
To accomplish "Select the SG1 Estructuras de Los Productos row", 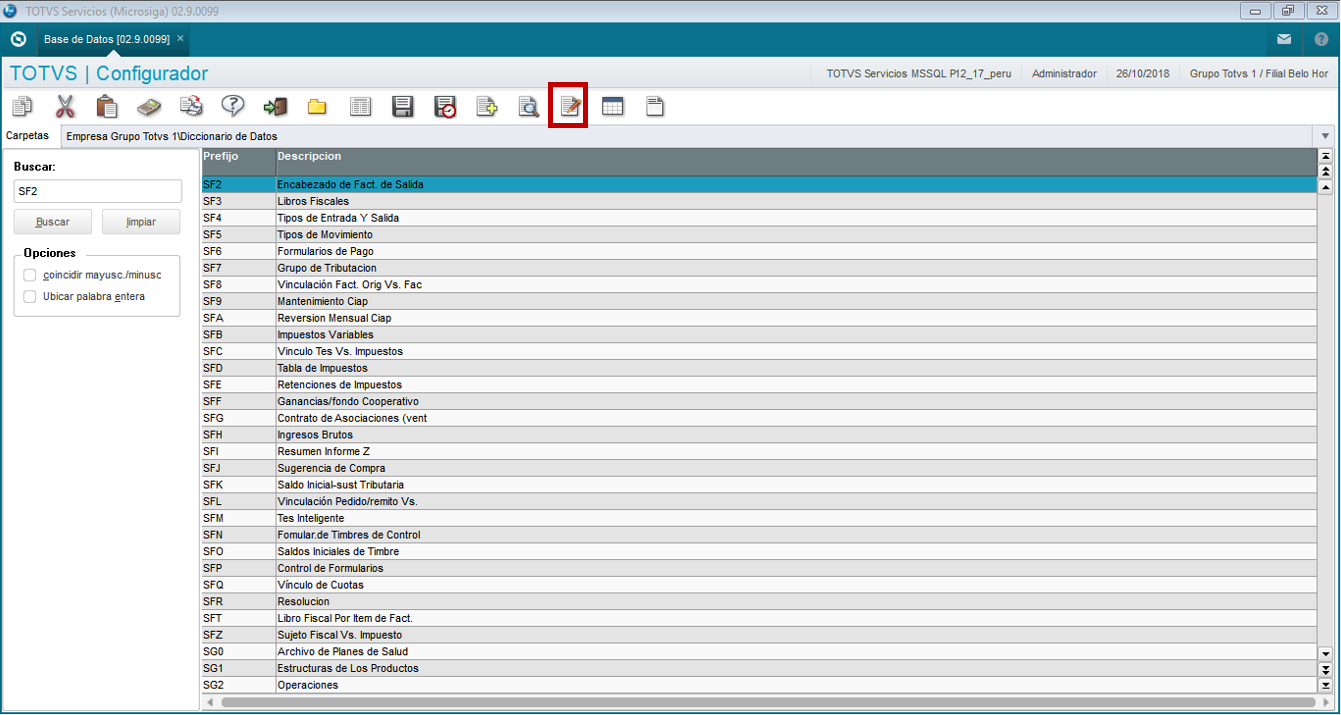I will click(759, 668).
